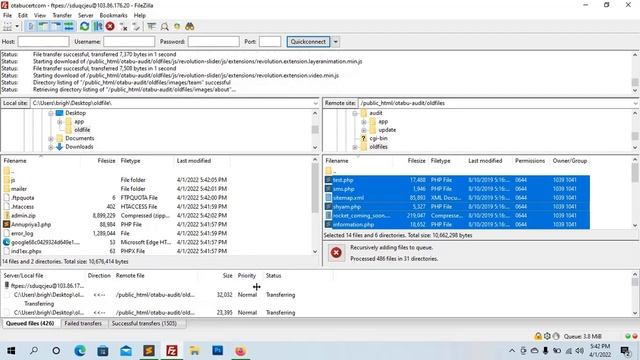The image size is (640, 360).
Task: Toggle synchronized browsing
Action: [x=177, y=27]
